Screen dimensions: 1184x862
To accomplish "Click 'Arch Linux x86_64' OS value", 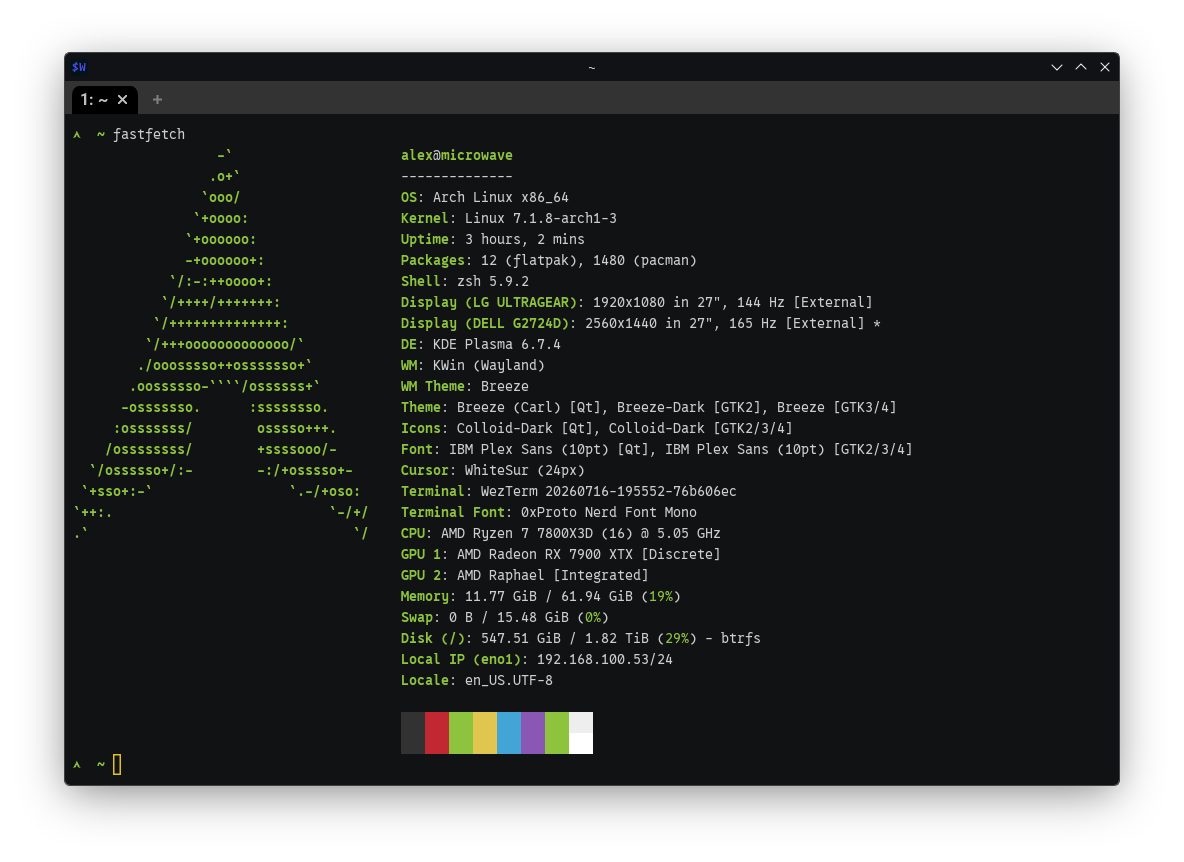I will 501,197.
